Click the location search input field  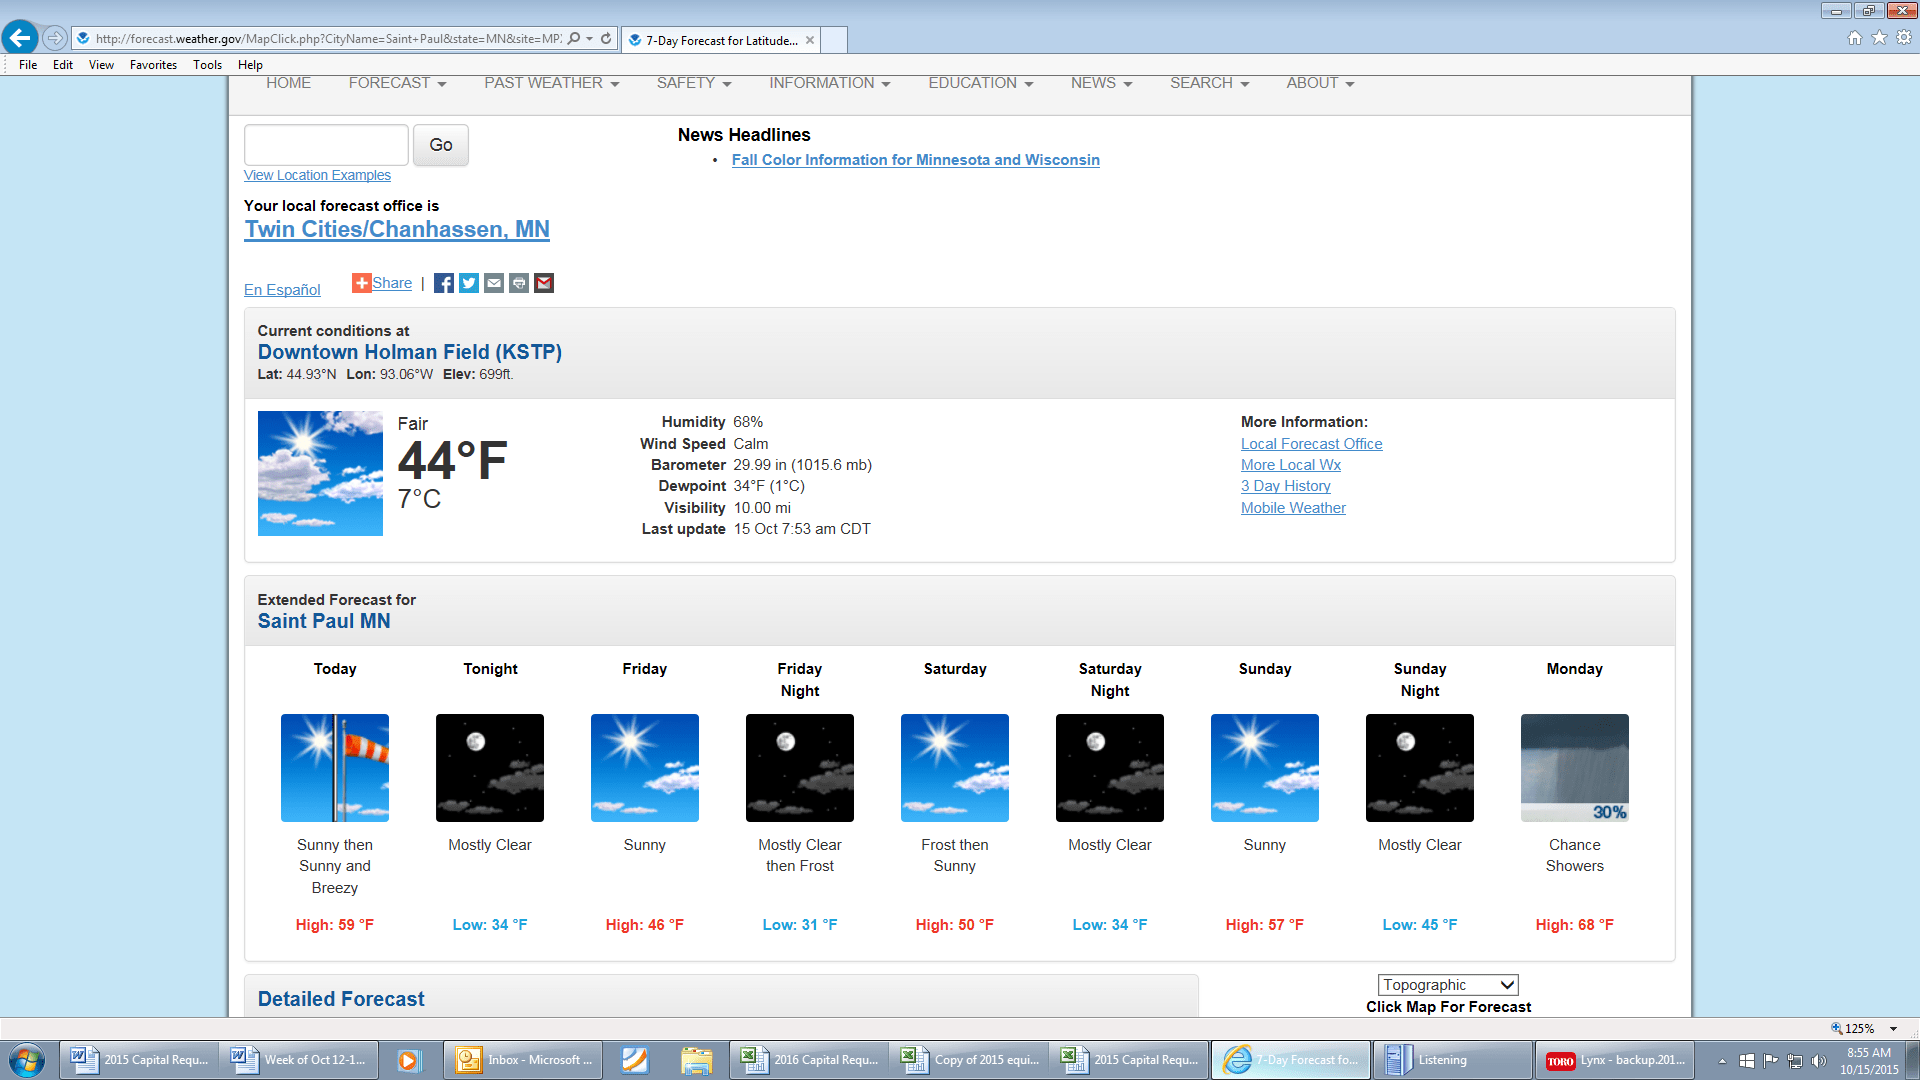tap(326, 145)
